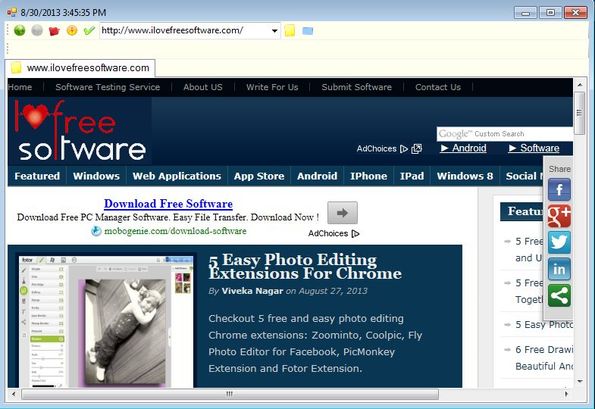This screenshot has width=595, height=409.
Task: Click the photo editor article thumbnail
Action: click(106, 322)
